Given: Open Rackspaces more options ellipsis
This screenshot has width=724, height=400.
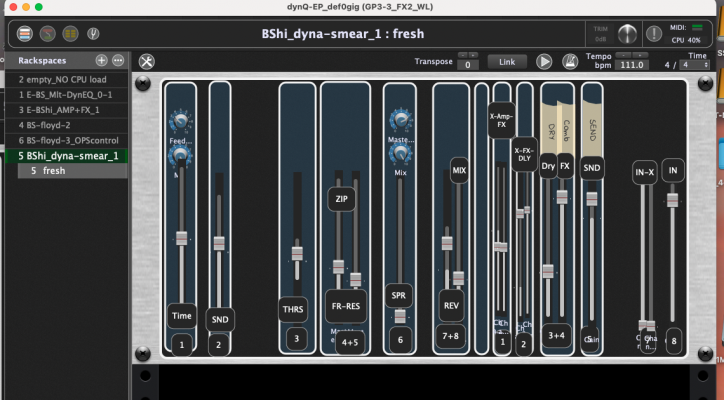Looking at the screenshot, I should [118, 61].
